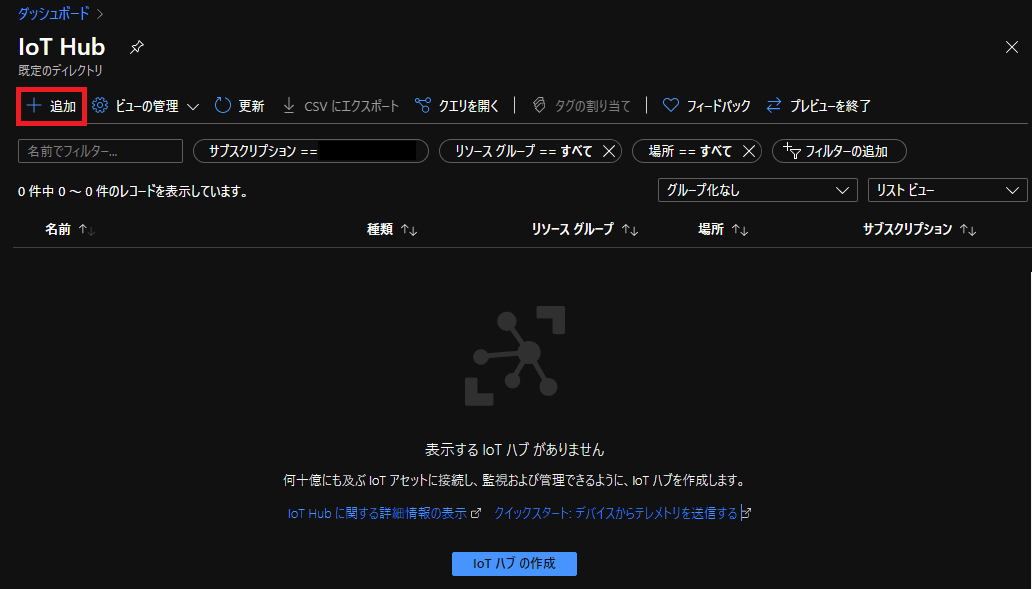The image size is (1032, 589).
Task: Click the 更新 toolbar label
Action: [x=251, y=106]
